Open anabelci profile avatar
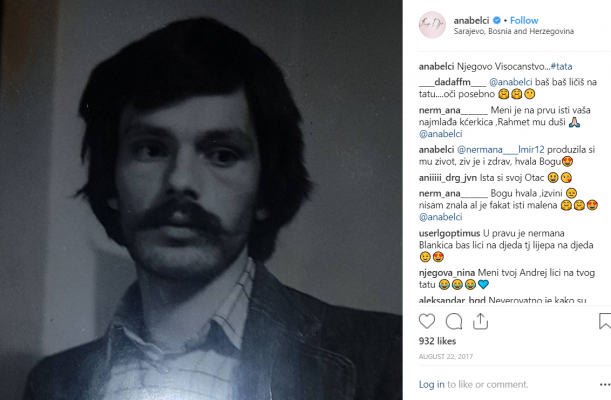The height and width of the screenshot is (400, 611). (x=432, y=25)
